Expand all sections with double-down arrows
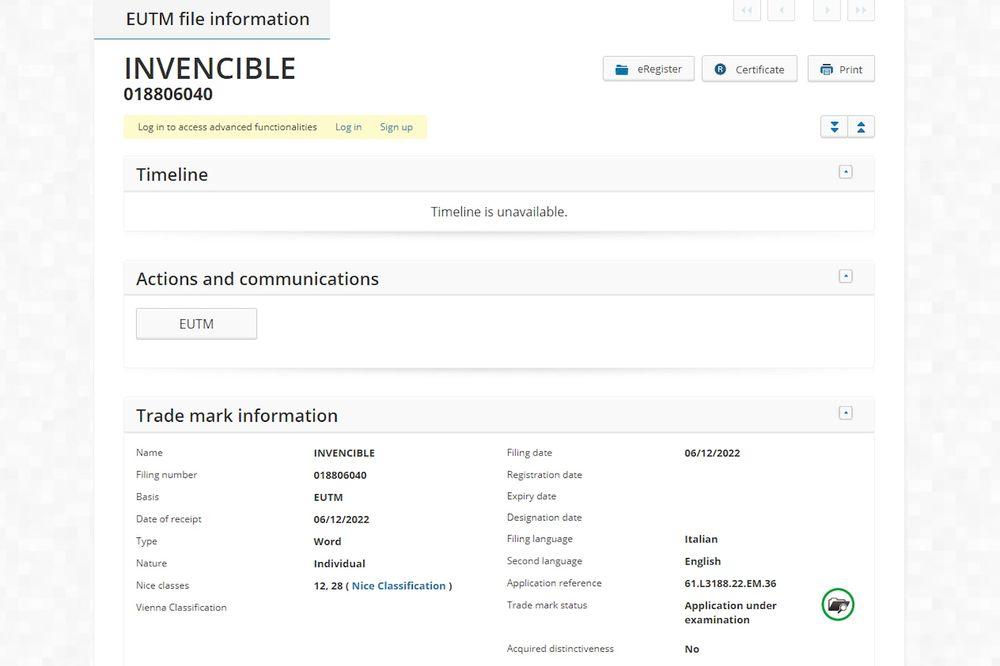Screen dimensions: 1000x666 pyautogui.click(x=833, y=127)
